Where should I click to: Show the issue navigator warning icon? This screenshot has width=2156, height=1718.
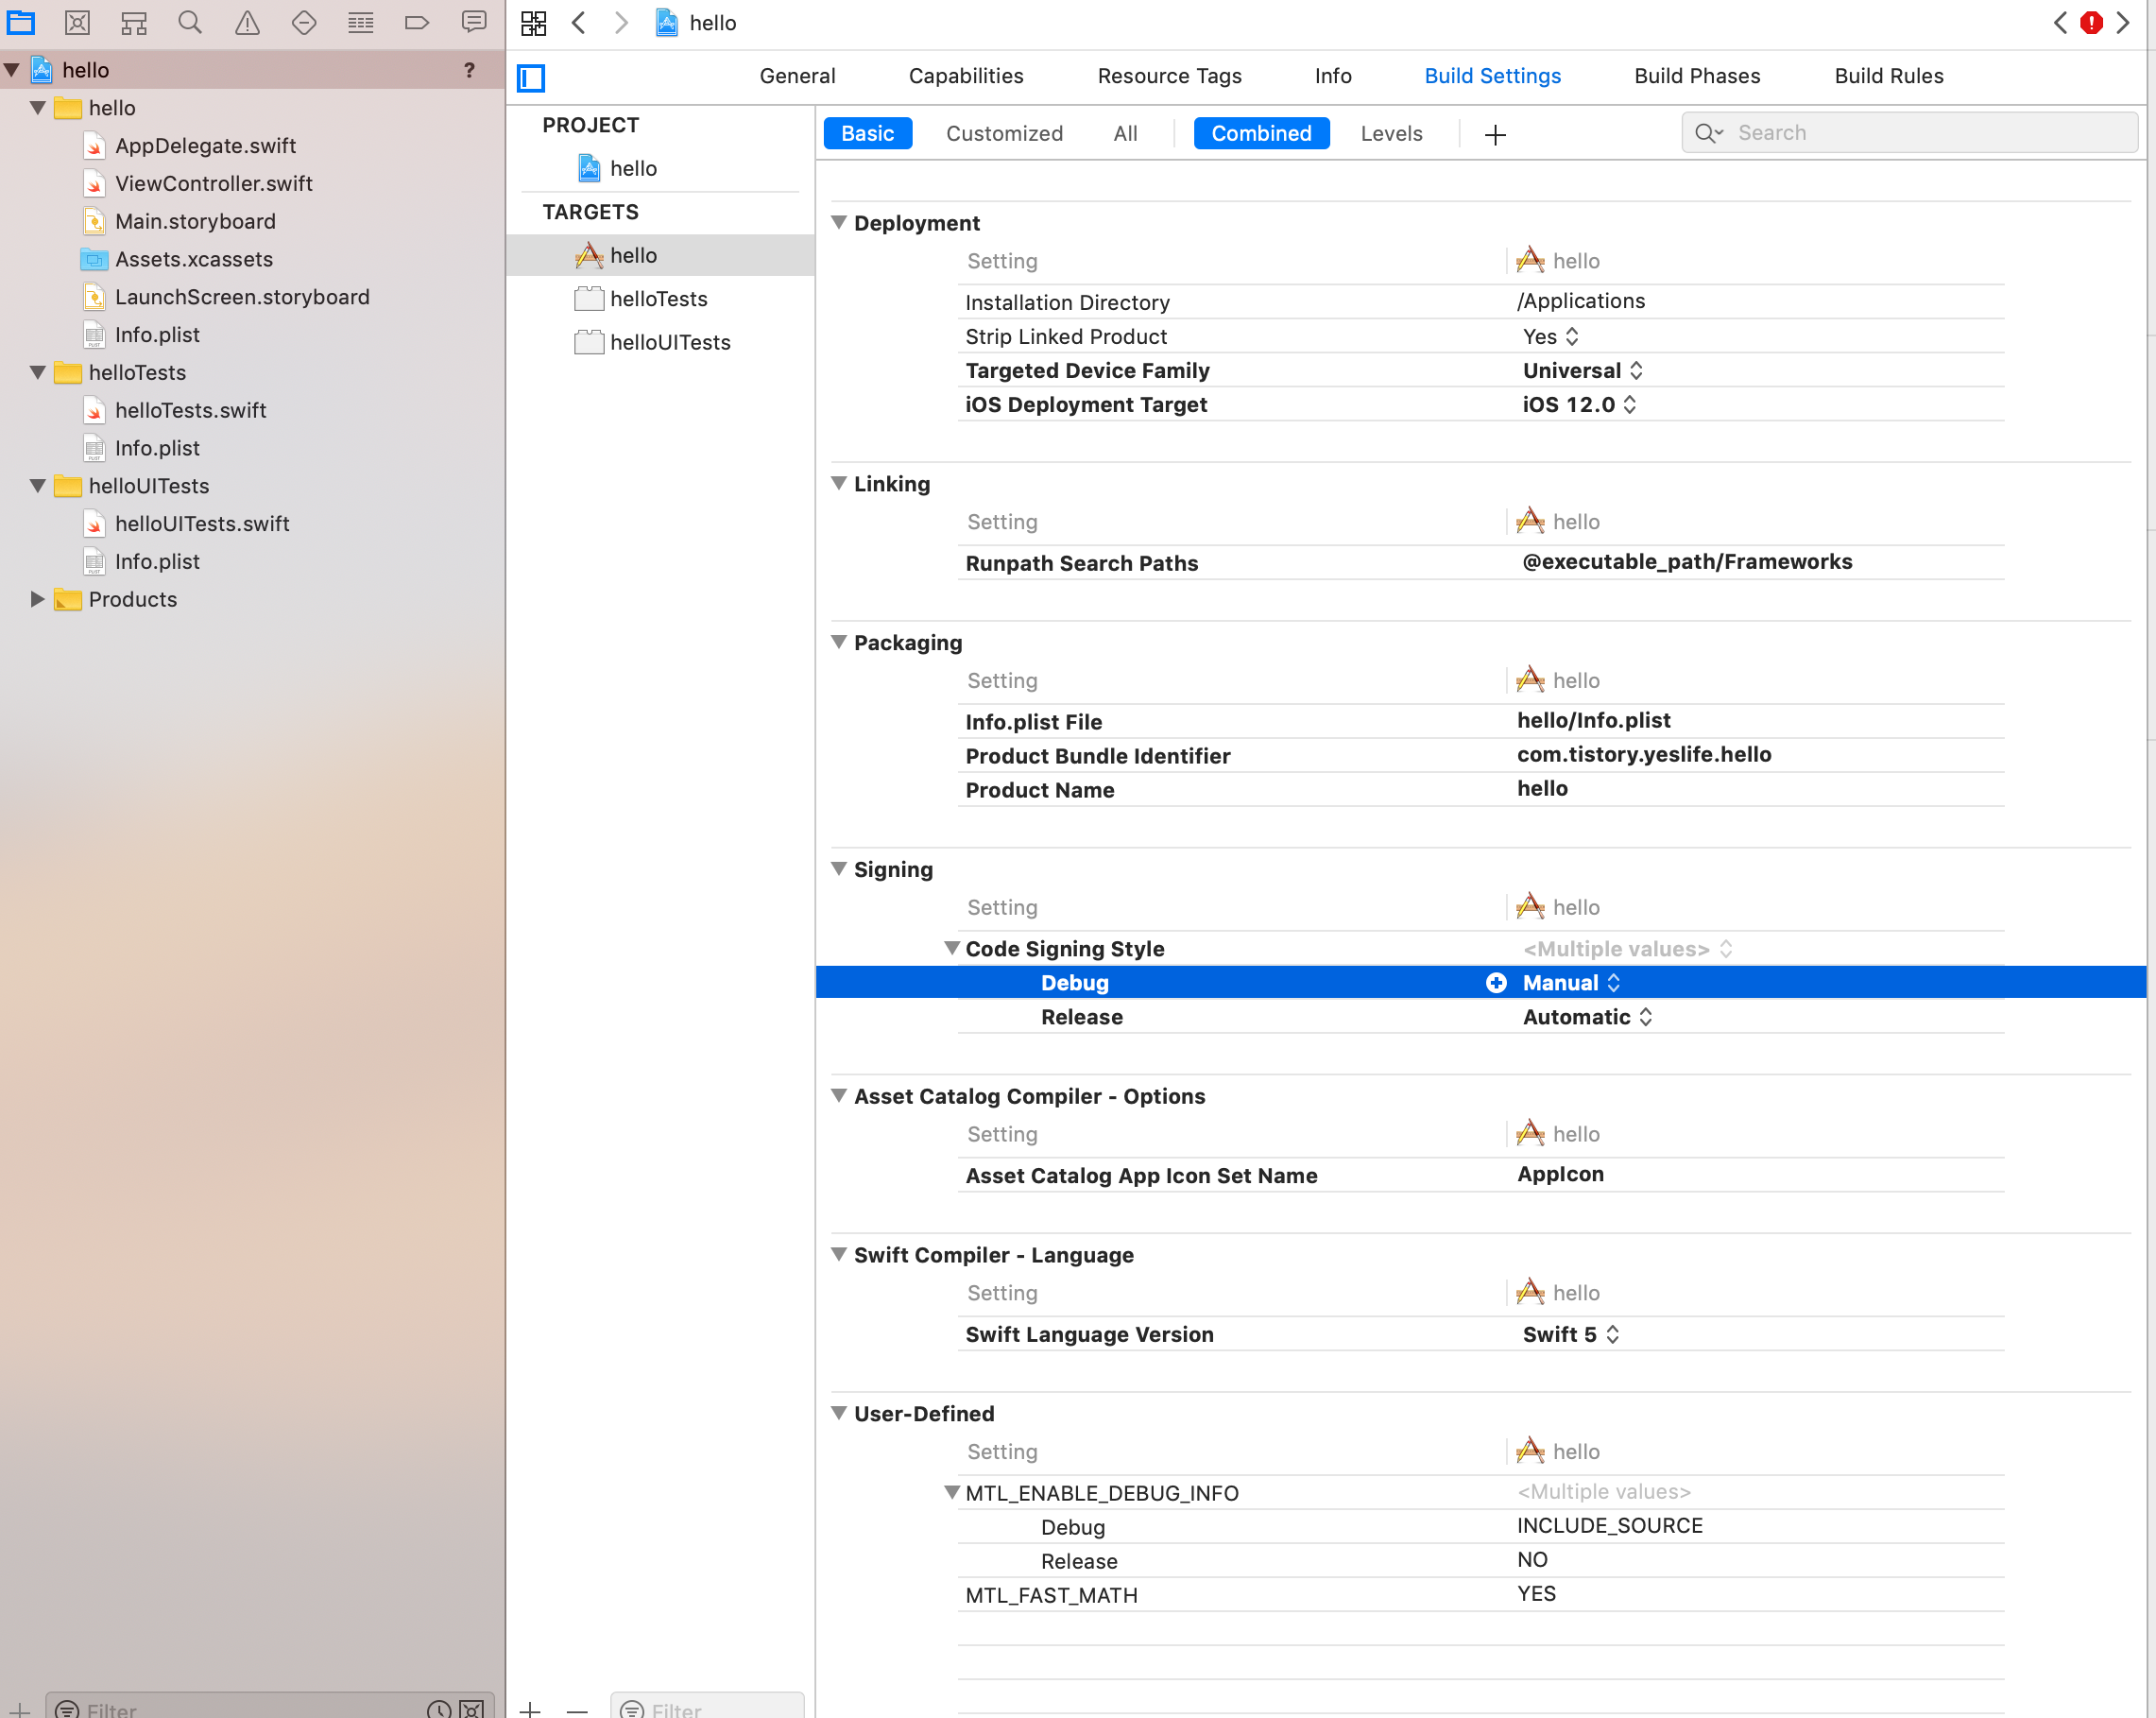click(x=247, y=22)
